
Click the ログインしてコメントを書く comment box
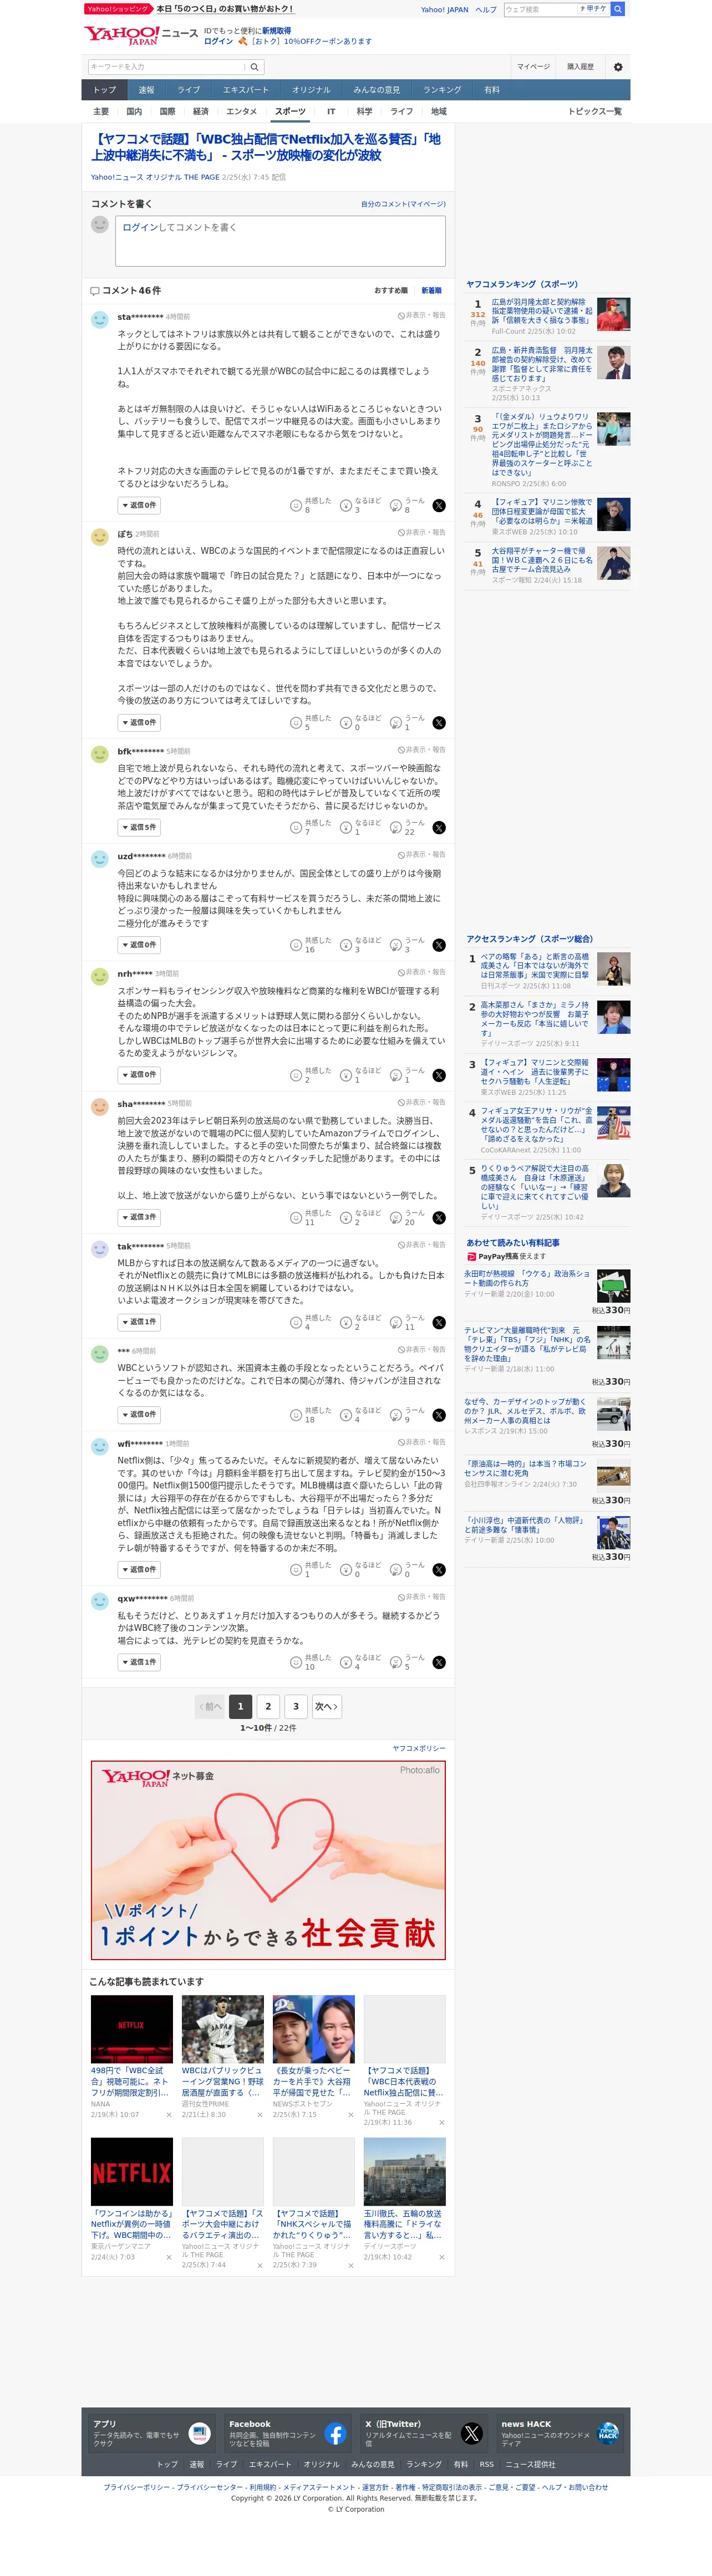tap(280, 240)
